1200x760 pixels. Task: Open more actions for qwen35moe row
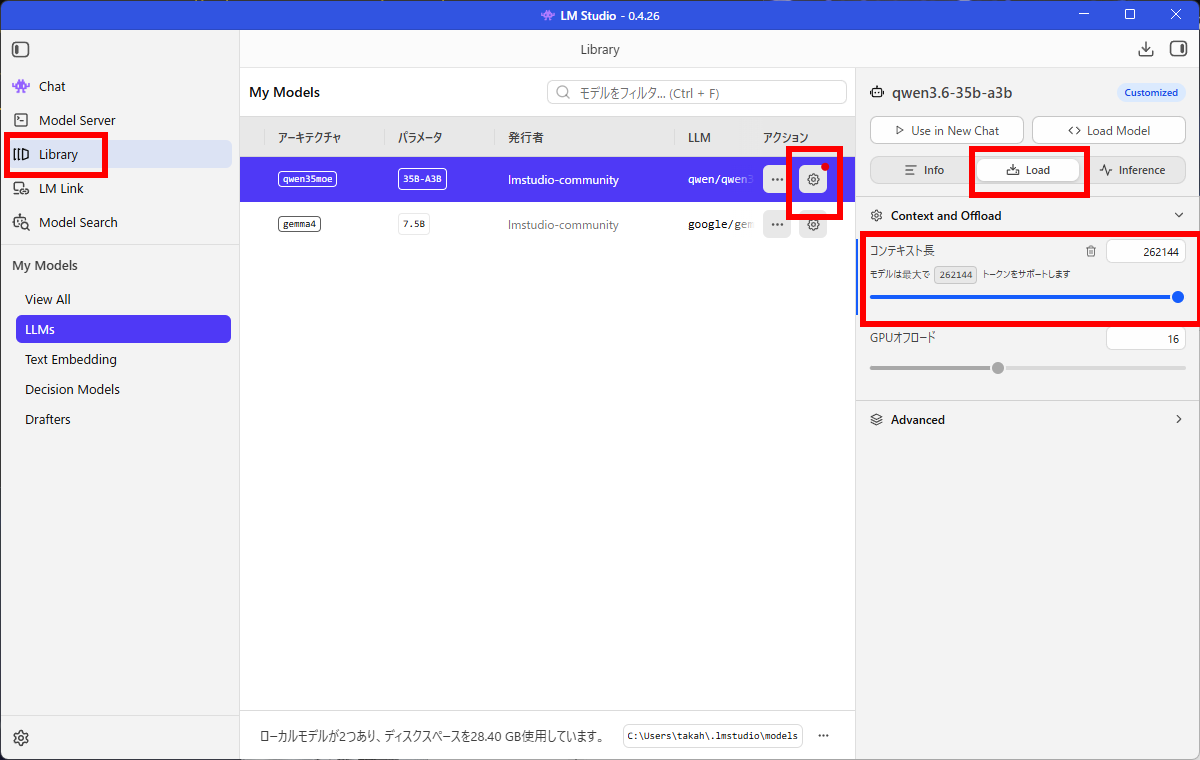tap(777, 179)
